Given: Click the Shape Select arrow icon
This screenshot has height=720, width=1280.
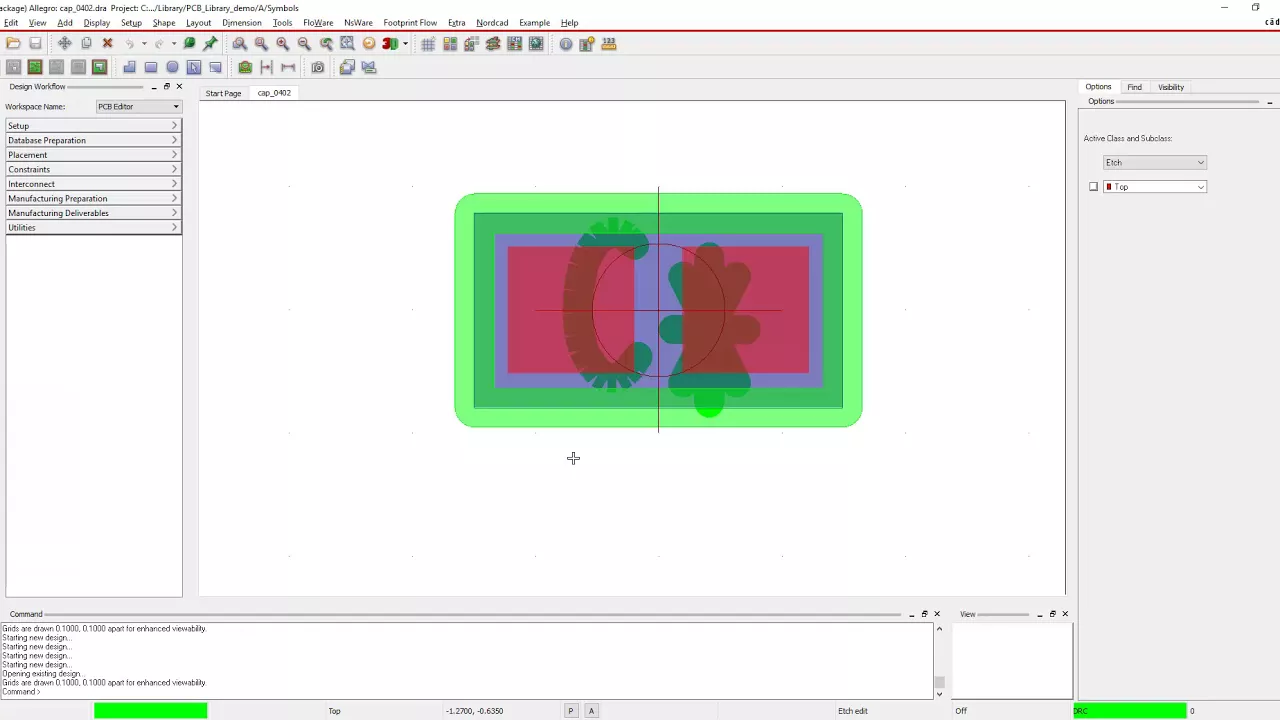Looking at the screenshot, I should pyautogui.click(x=194, y=67).
